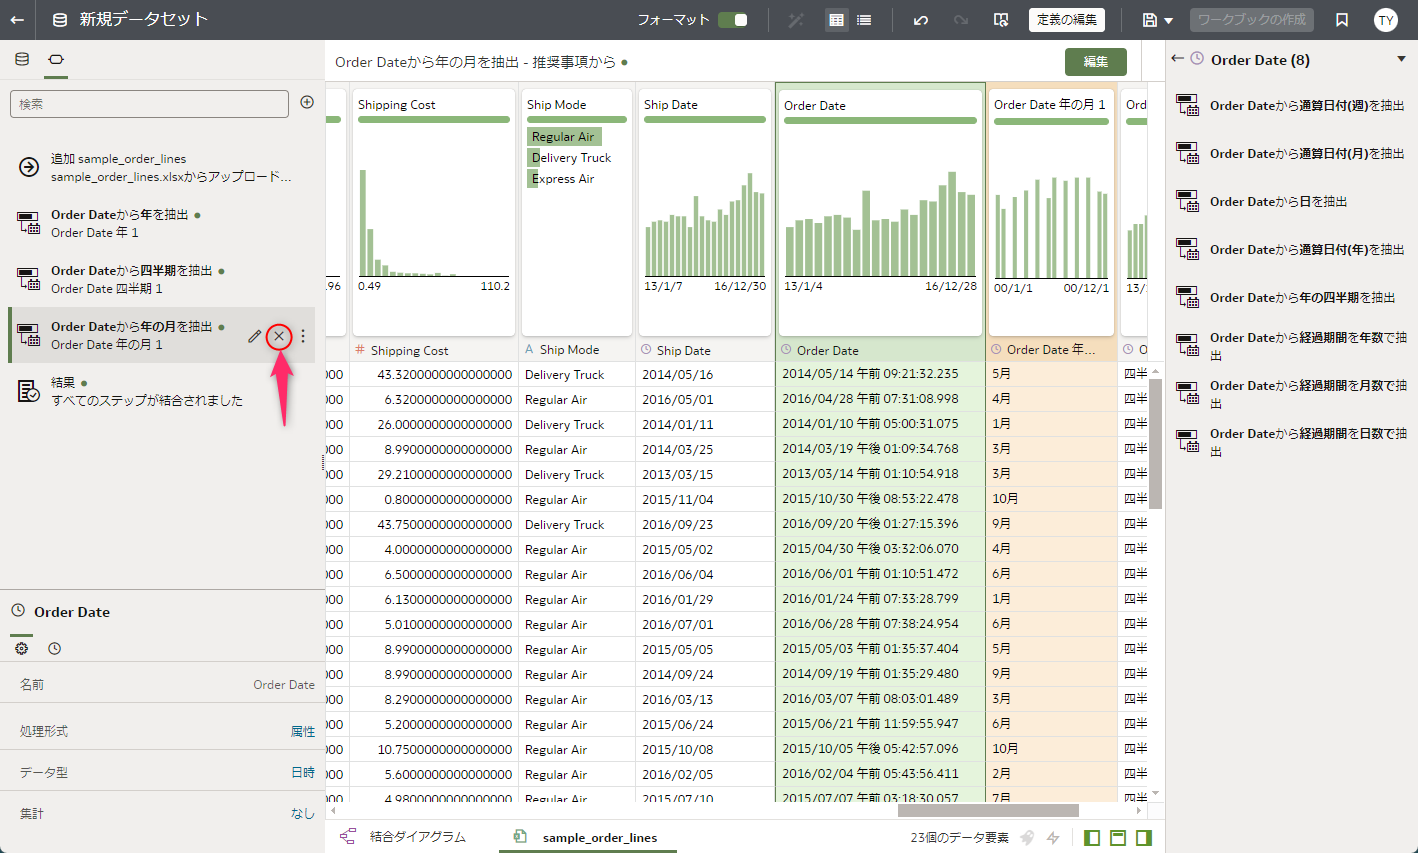Delete the 年の月を抽出 step
1418x853 pixels.
(279, 336)
